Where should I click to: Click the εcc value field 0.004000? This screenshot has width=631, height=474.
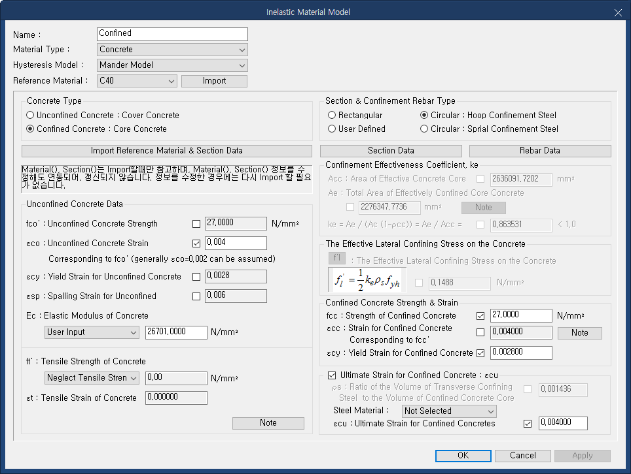coord(521,333)
